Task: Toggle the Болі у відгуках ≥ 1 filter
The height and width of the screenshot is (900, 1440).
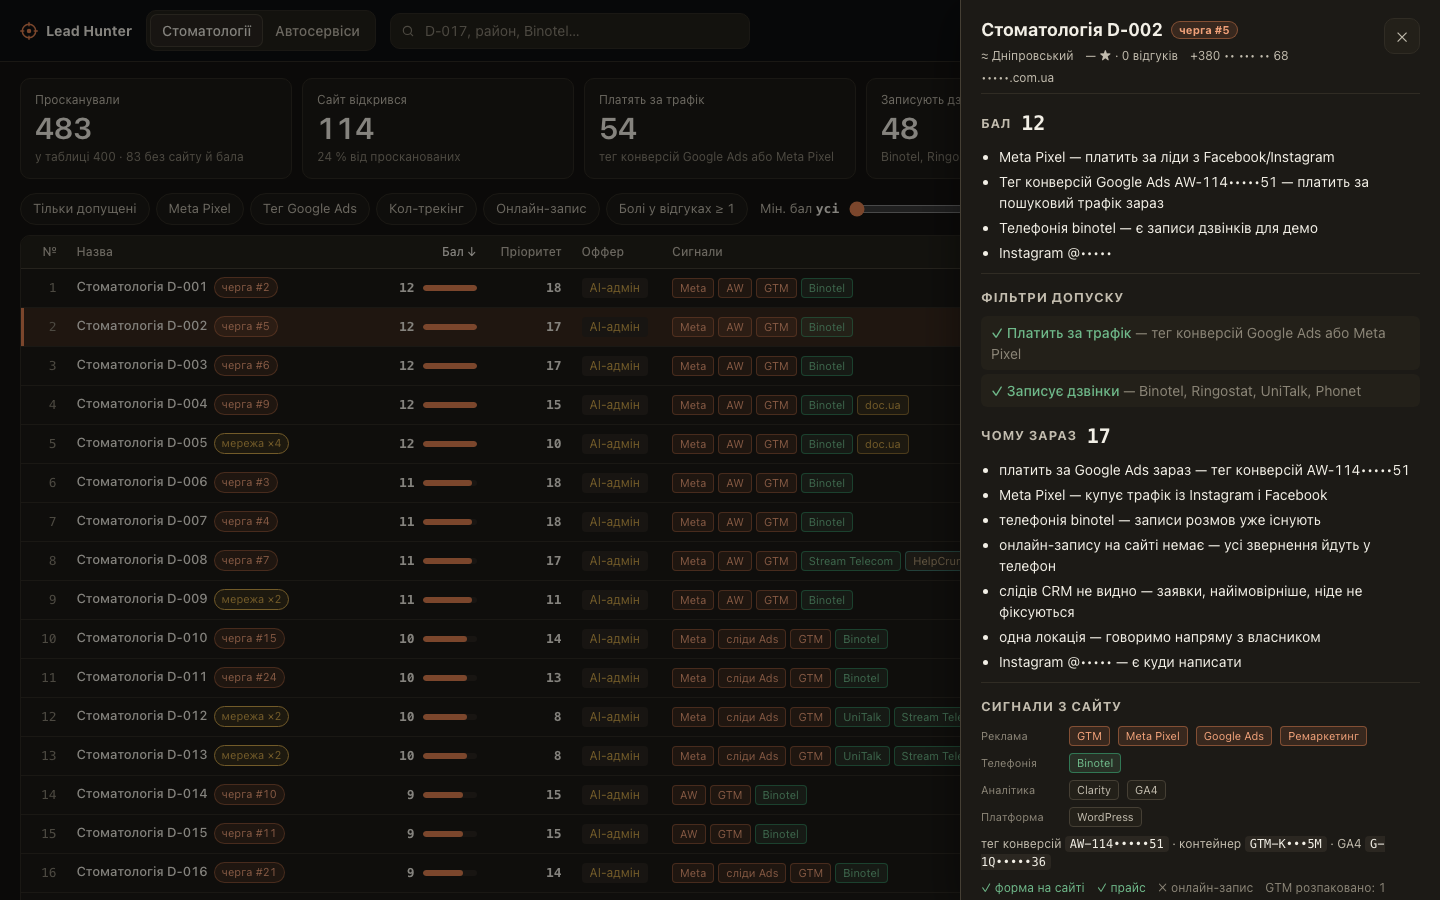Action: coord(677,209)
